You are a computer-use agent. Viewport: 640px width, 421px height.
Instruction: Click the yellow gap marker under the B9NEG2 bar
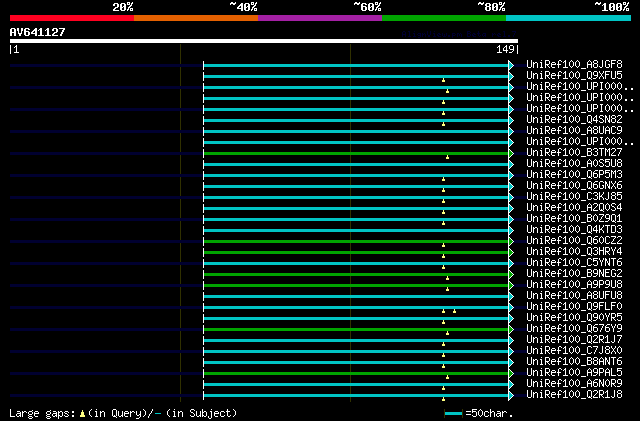[447, 278]
